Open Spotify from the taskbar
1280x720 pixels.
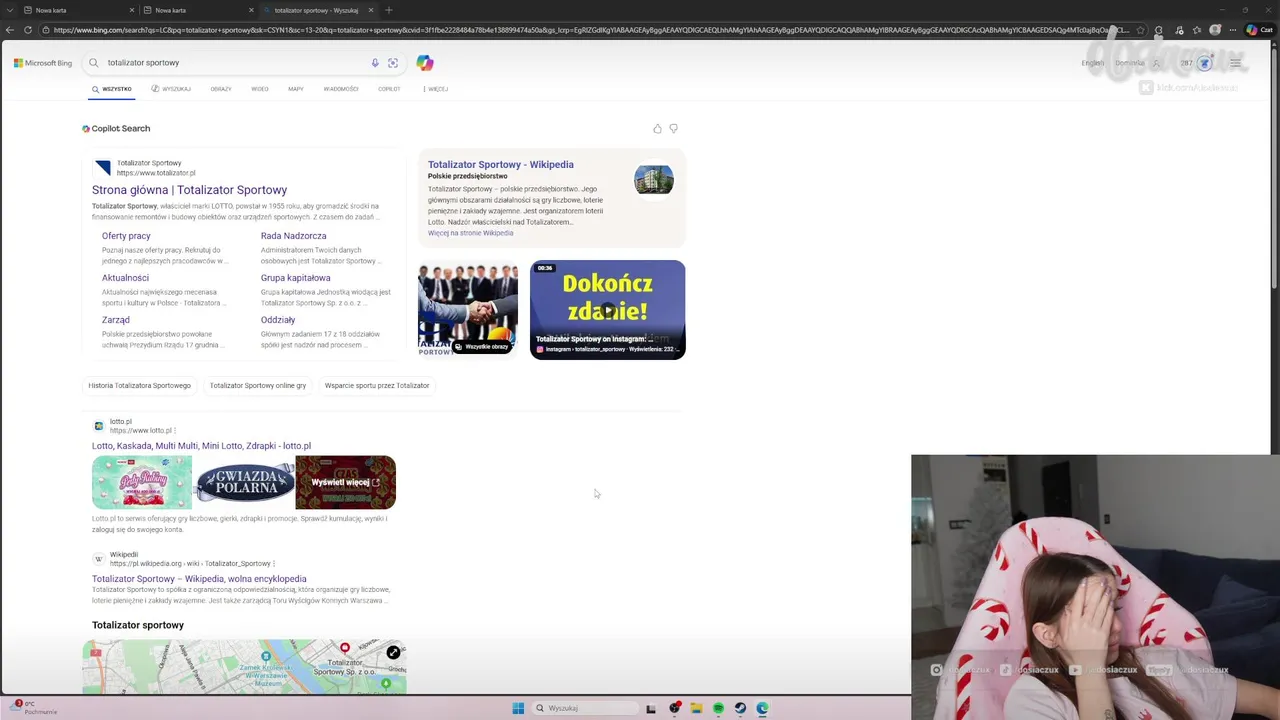tap(718, 708)
